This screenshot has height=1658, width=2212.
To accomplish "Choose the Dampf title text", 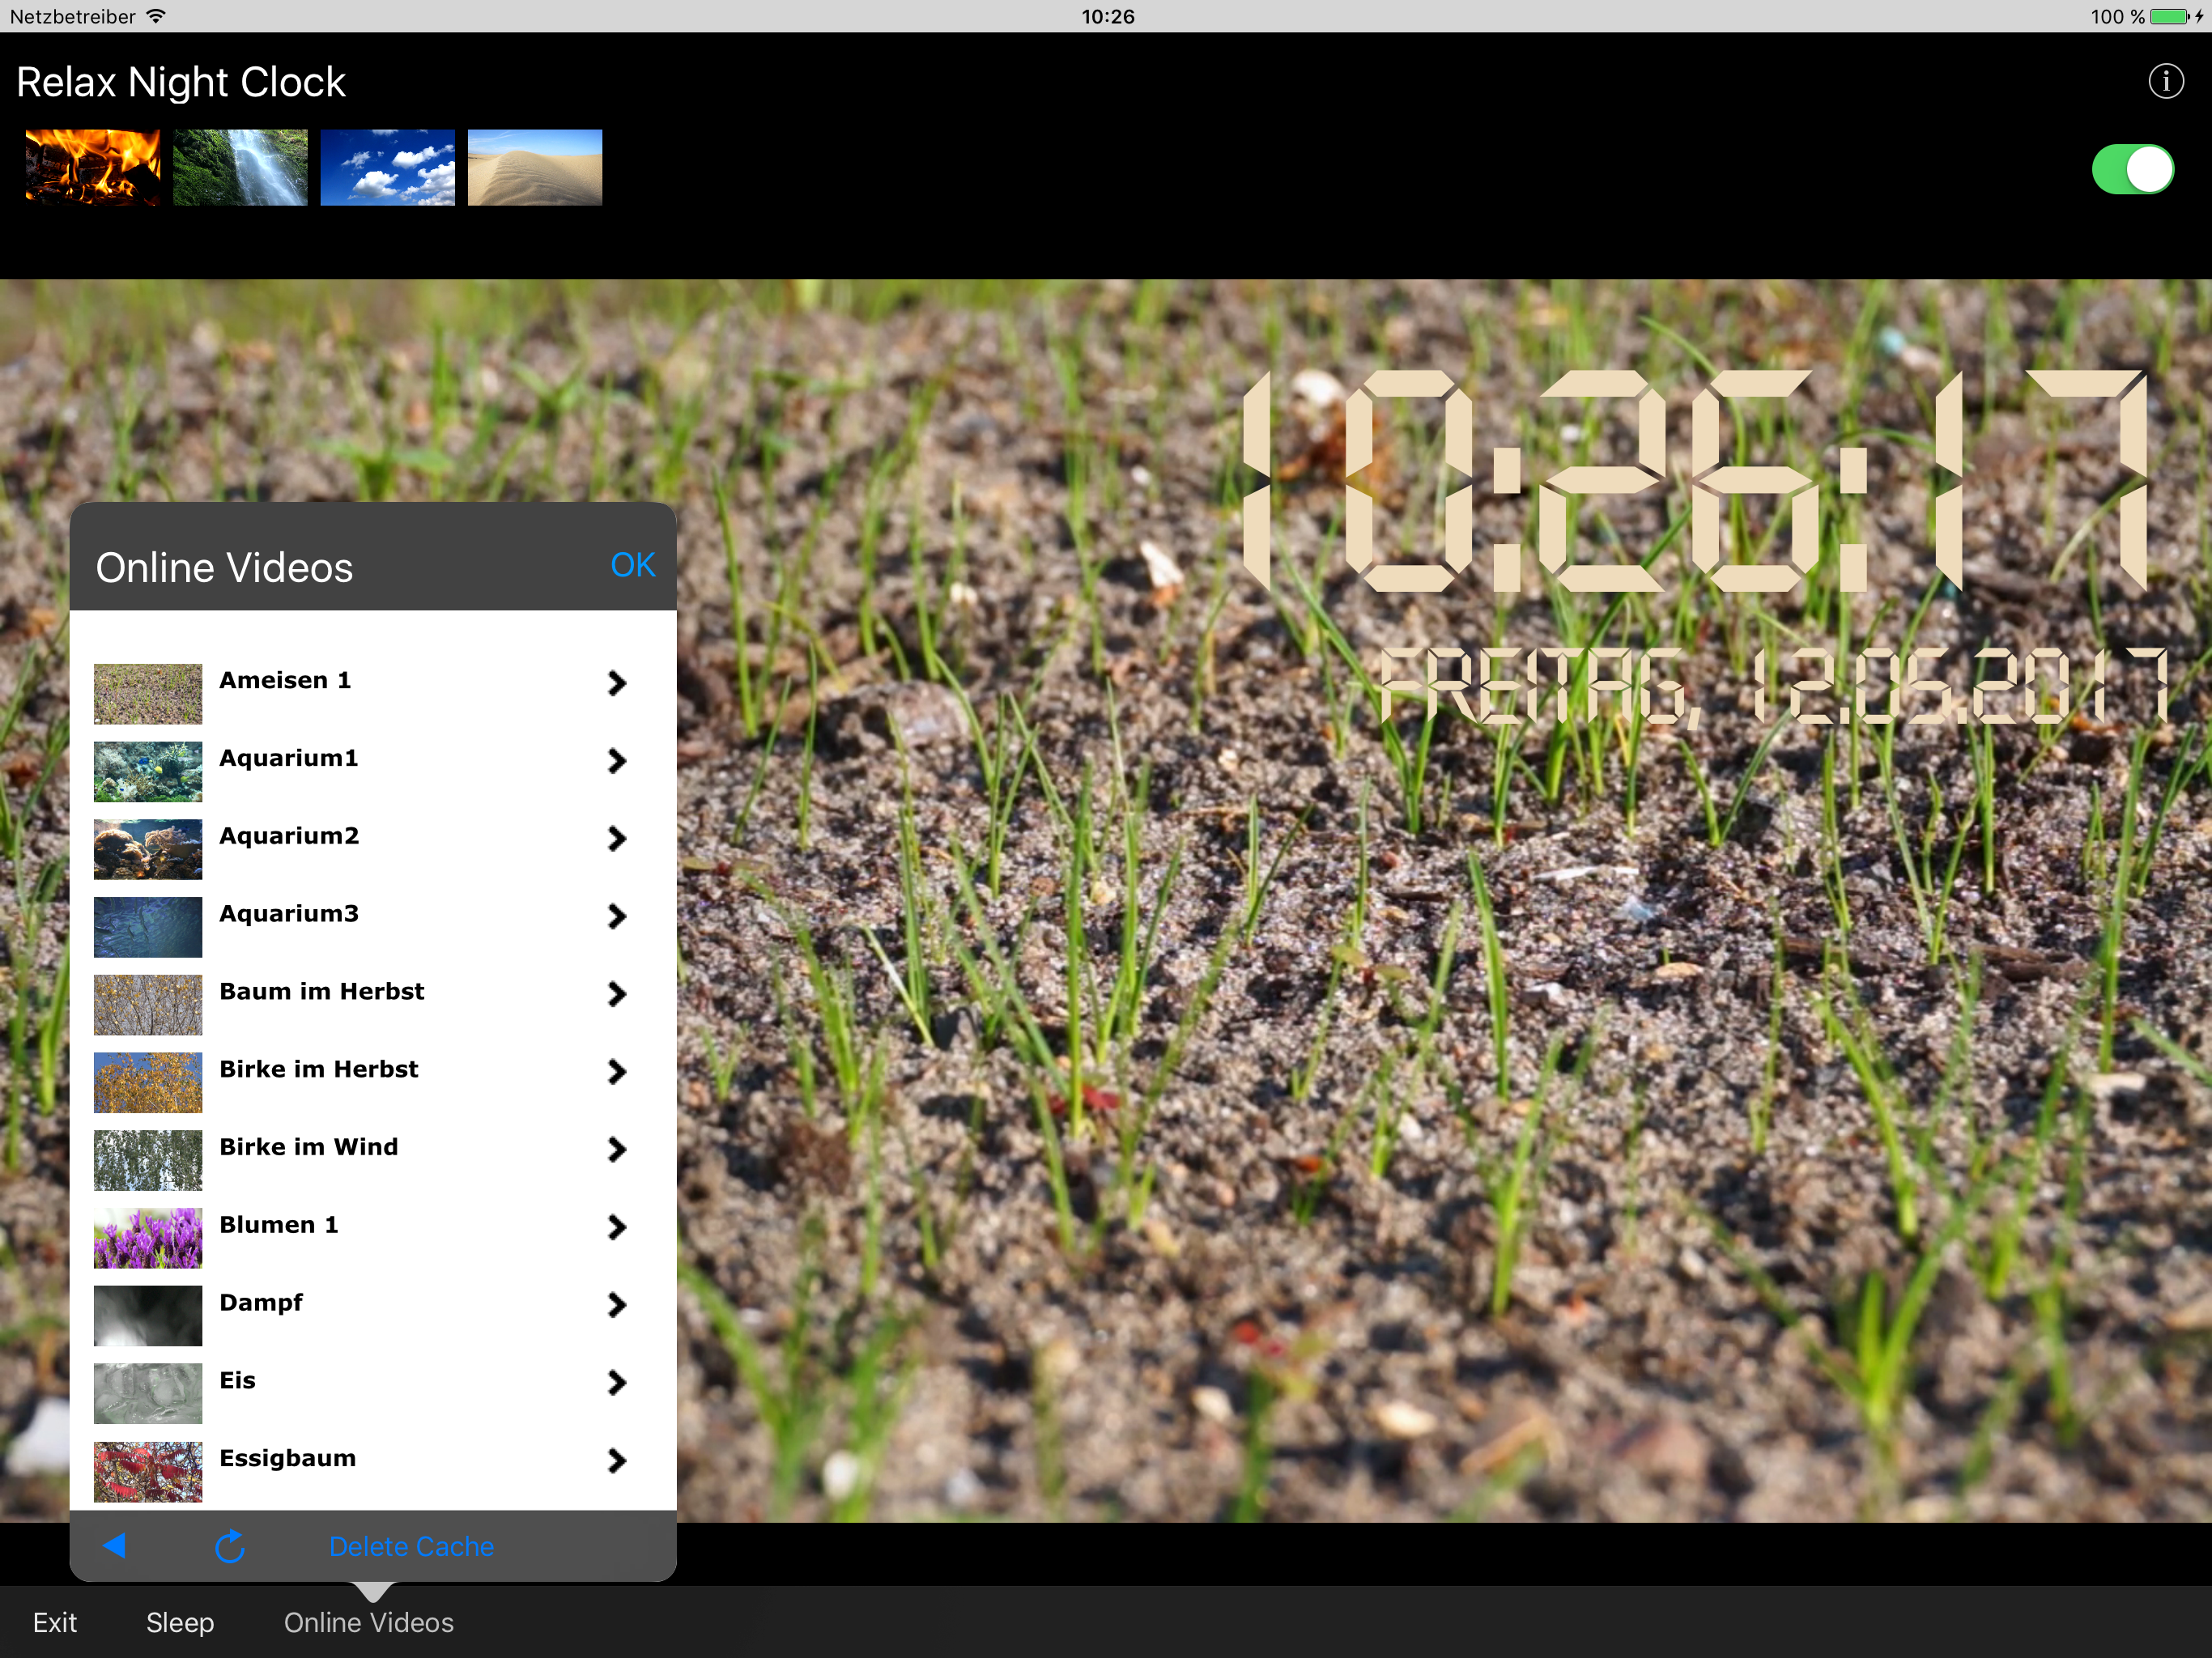I will point(261,1303).
